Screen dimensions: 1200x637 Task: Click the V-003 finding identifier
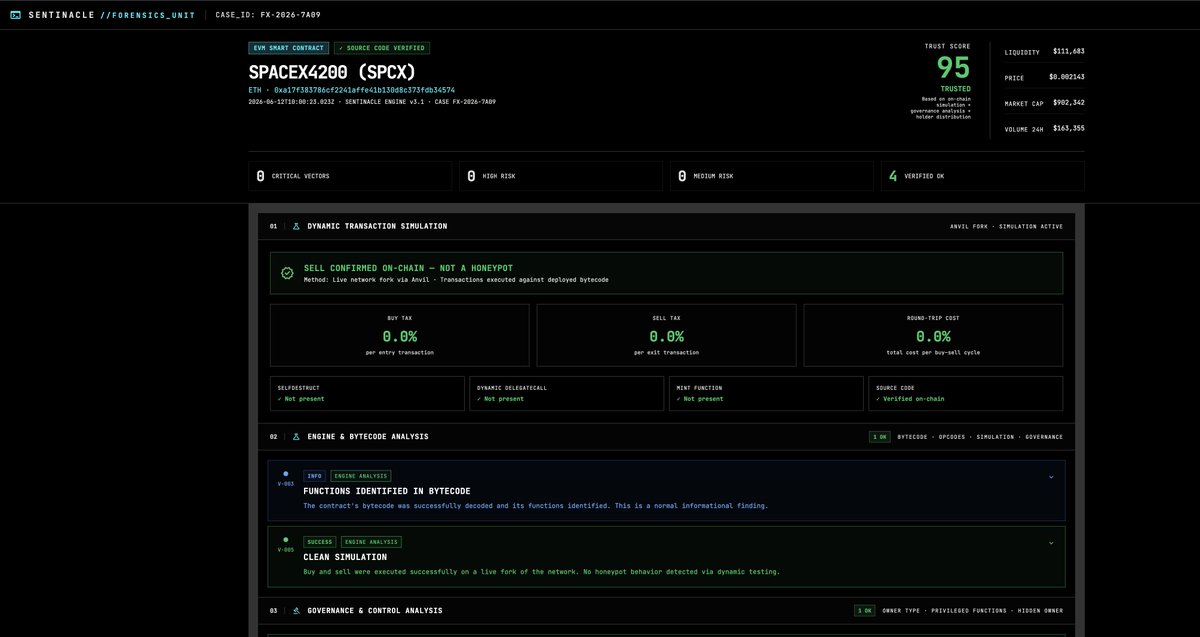[x=286, y=484]
